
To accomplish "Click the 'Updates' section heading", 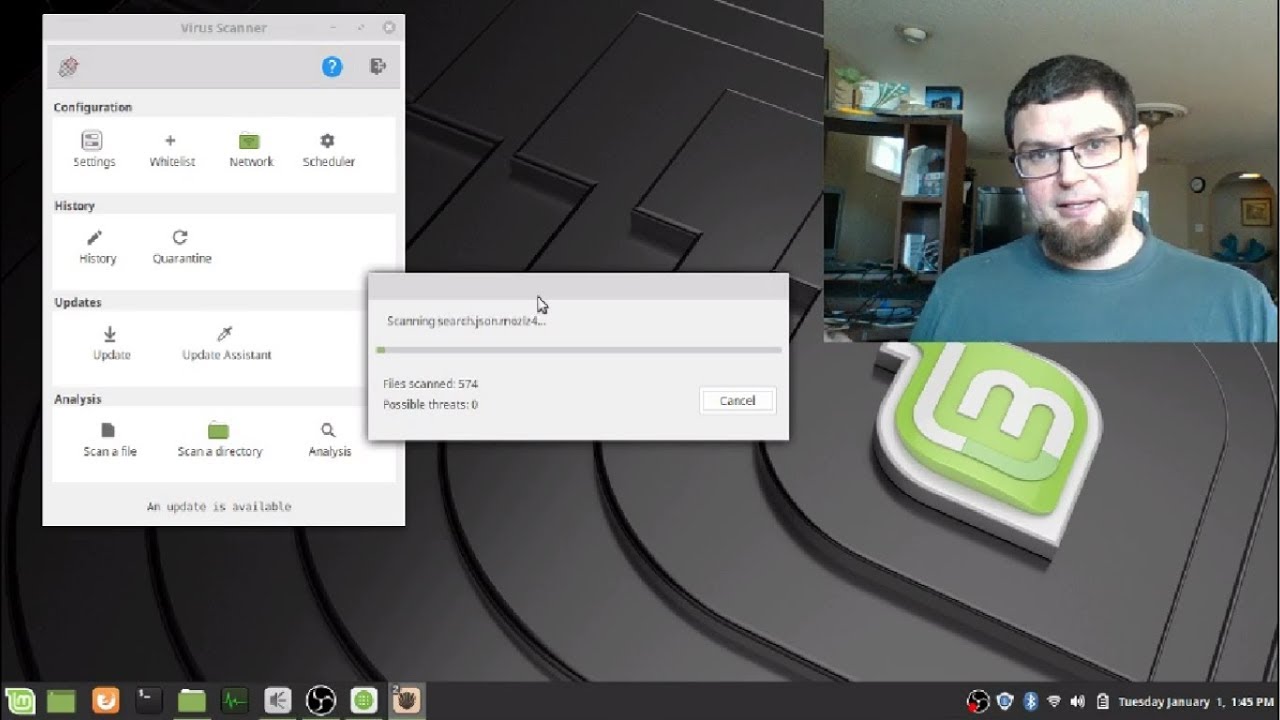I will pyautogui.click(x=77, y=302).
